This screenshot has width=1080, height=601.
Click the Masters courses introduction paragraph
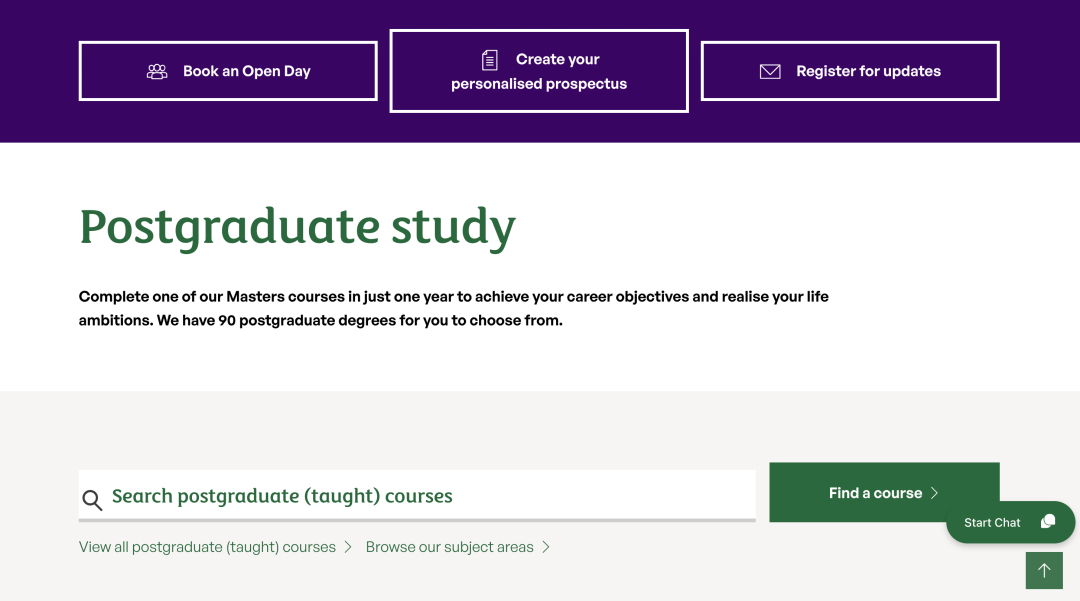pos(453,308)
